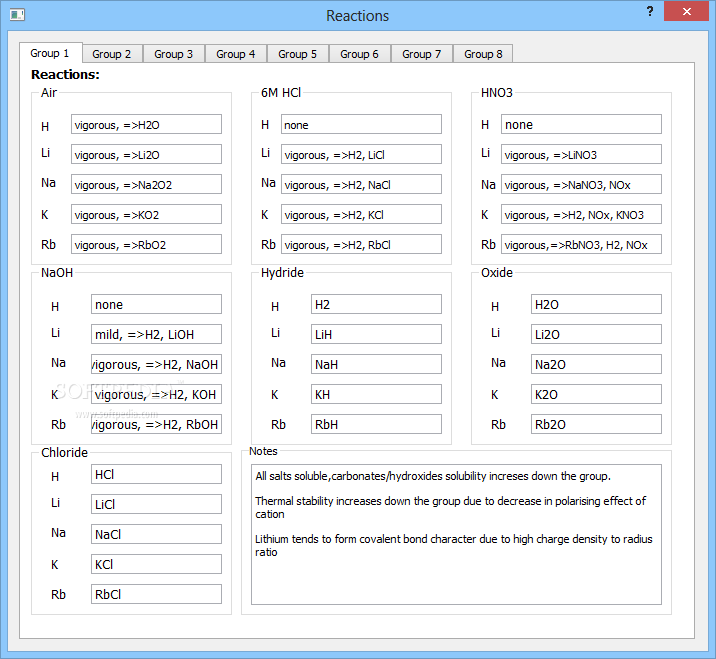Click the Chloride field containing NaCl
Screen dimensions: 716x659
[156, 534]
